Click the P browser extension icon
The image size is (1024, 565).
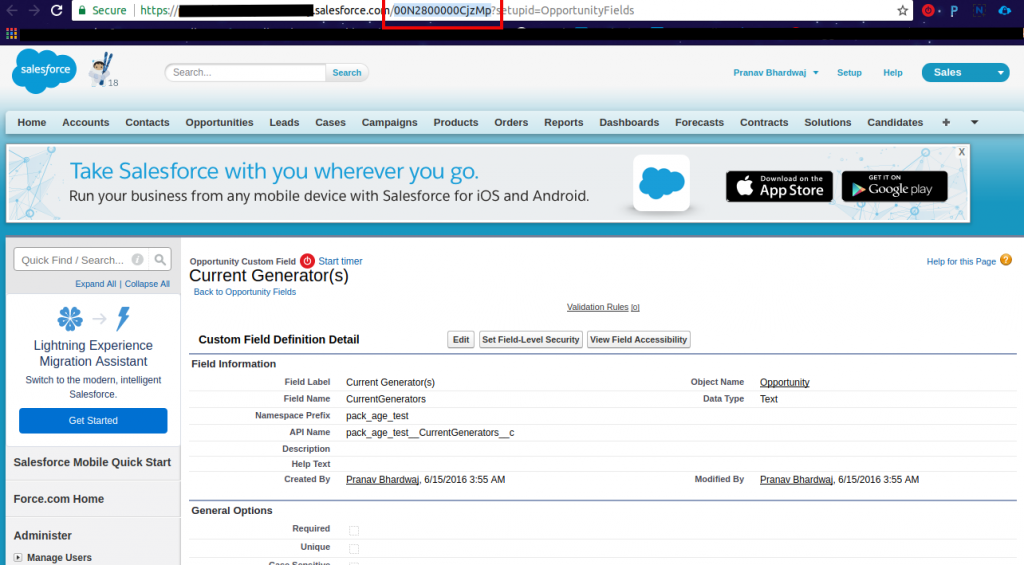click(x=954, y=10)
